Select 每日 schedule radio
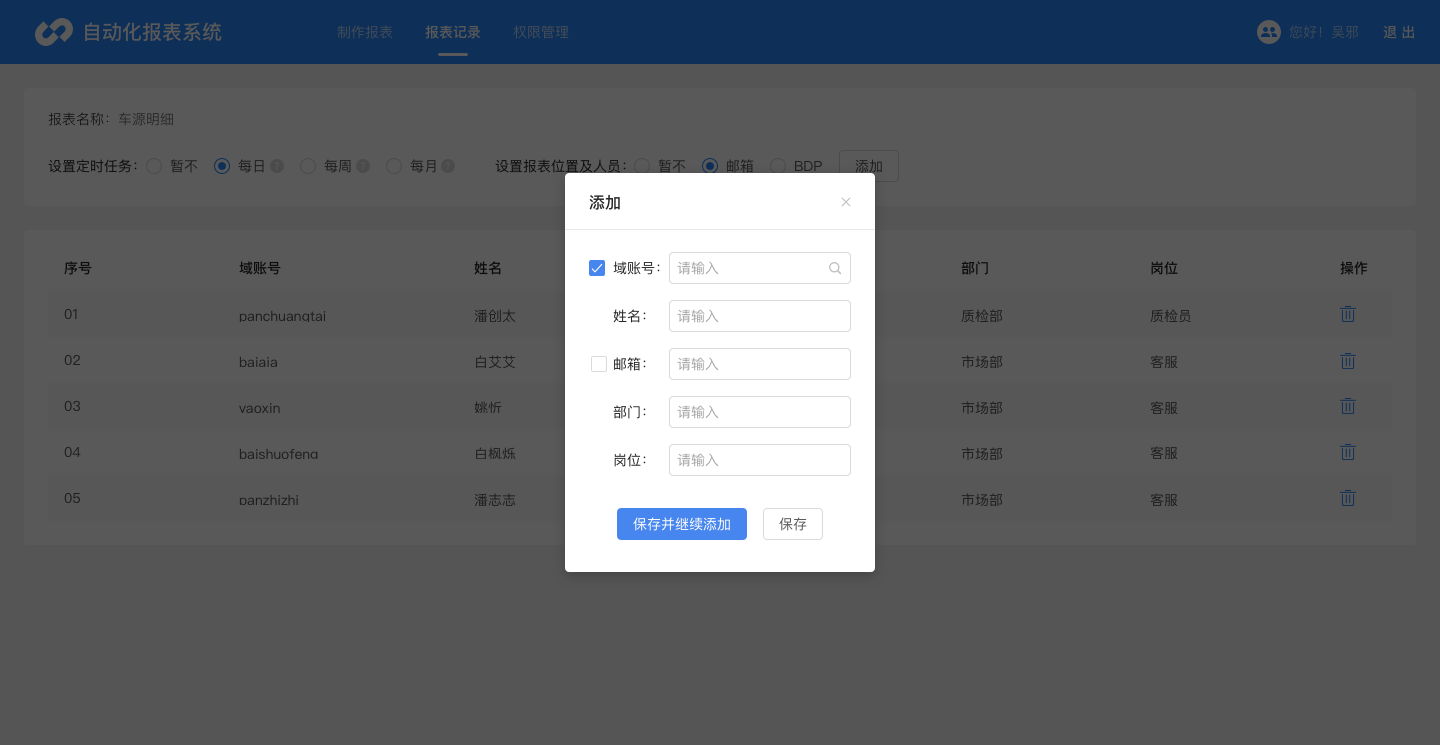Image resolution: width=1440 pixels, height=745 pixels. 222,166
